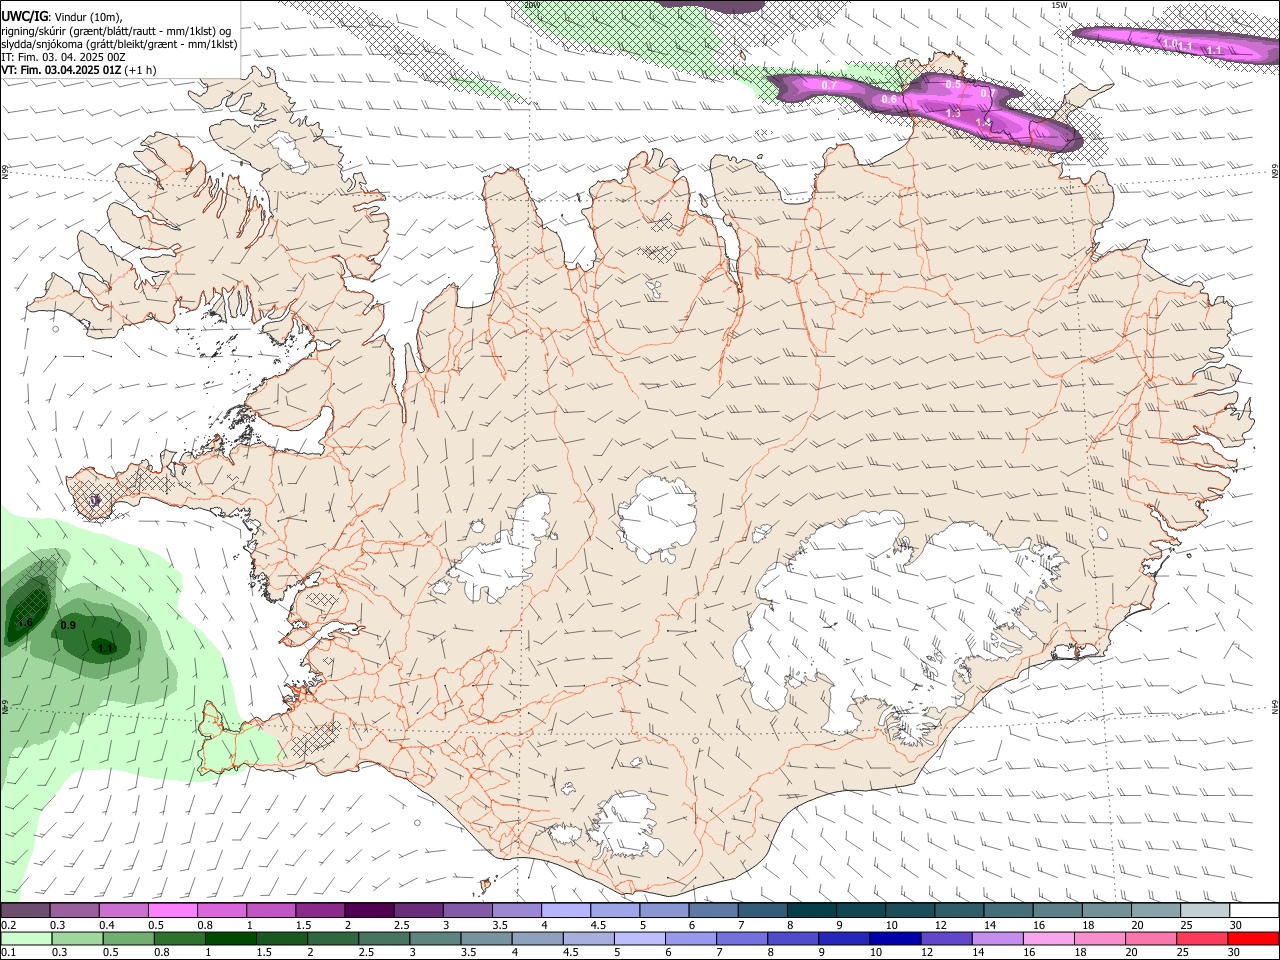Pick the palest green 0.1 rain scale swatch
The image size is (1280, 960).
pos(26,938)
